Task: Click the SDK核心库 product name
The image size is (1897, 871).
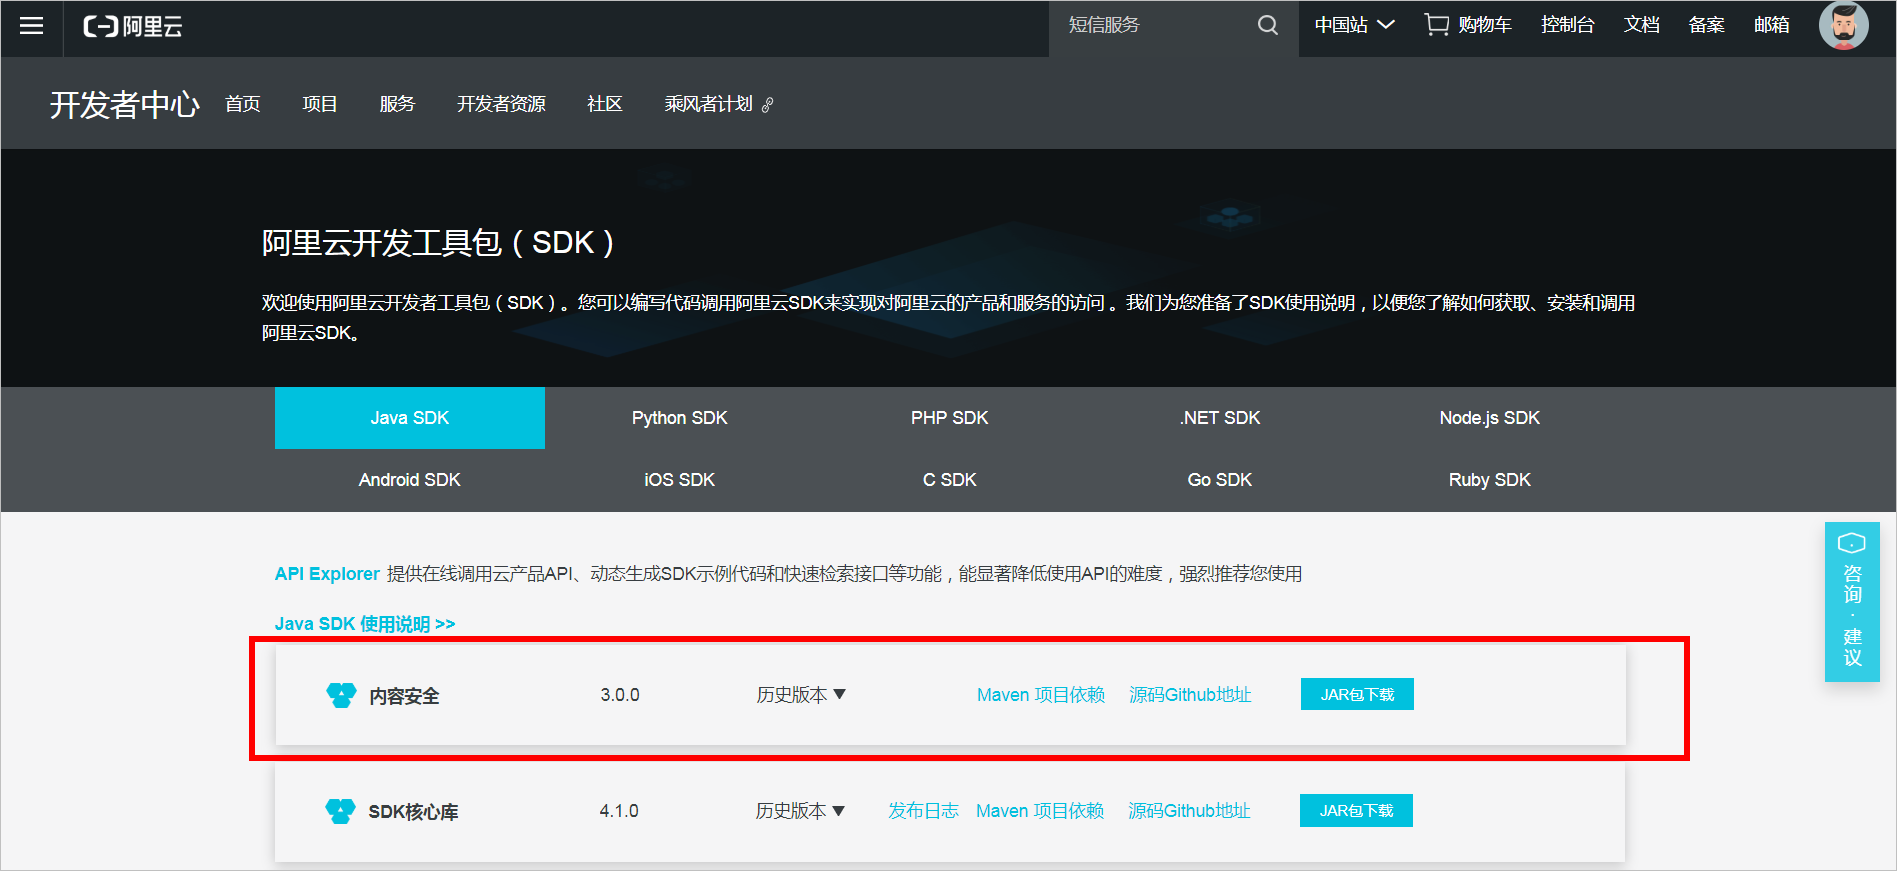Action: pyautogui.click(x=413, y=812)
